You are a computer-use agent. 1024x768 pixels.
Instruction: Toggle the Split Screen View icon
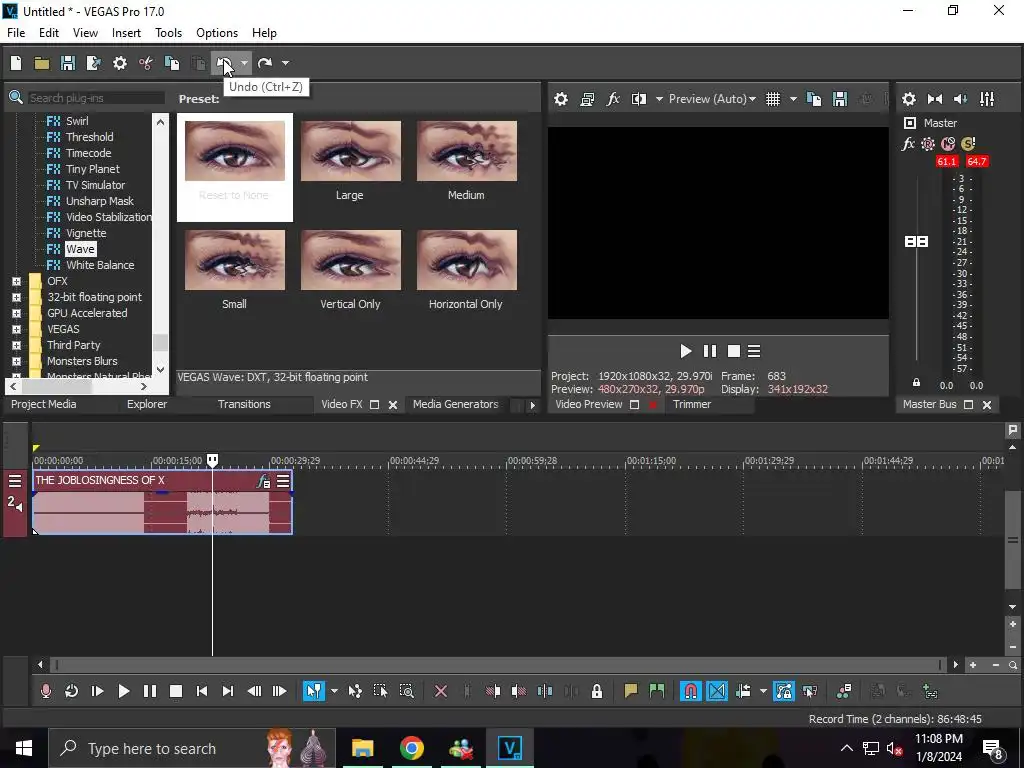[639, 99]
